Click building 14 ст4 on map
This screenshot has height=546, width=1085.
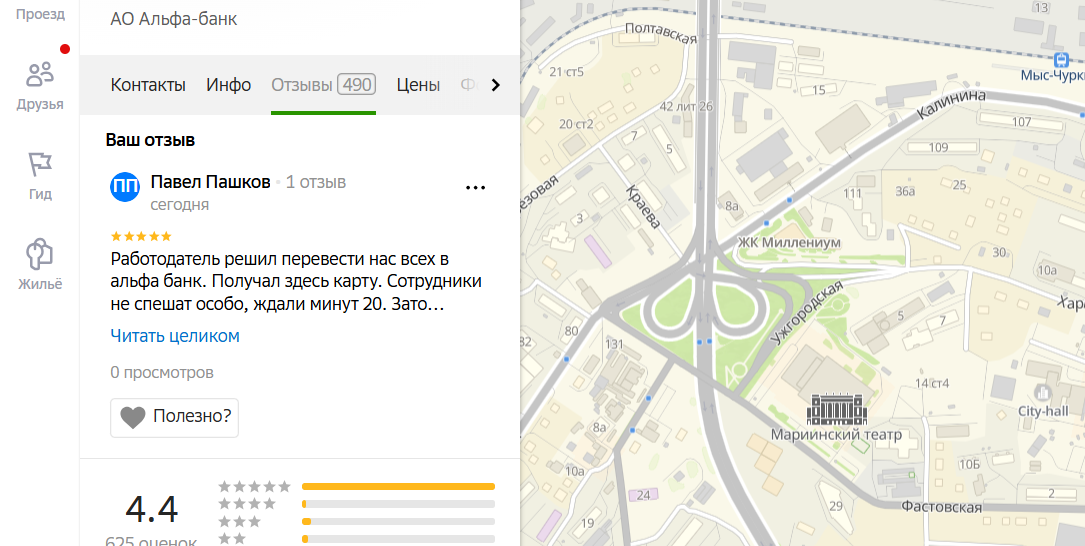click(932, 383)
